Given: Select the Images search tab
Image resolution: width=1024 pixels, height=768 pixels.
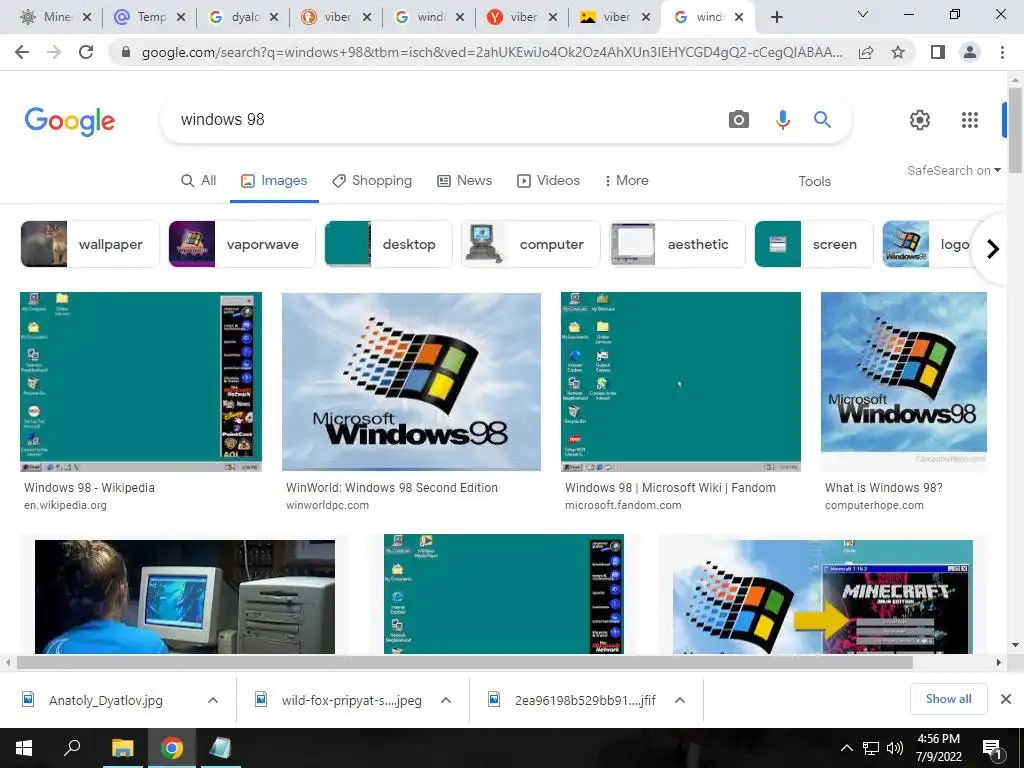Looking at the screenshot, I should [274, 180].
